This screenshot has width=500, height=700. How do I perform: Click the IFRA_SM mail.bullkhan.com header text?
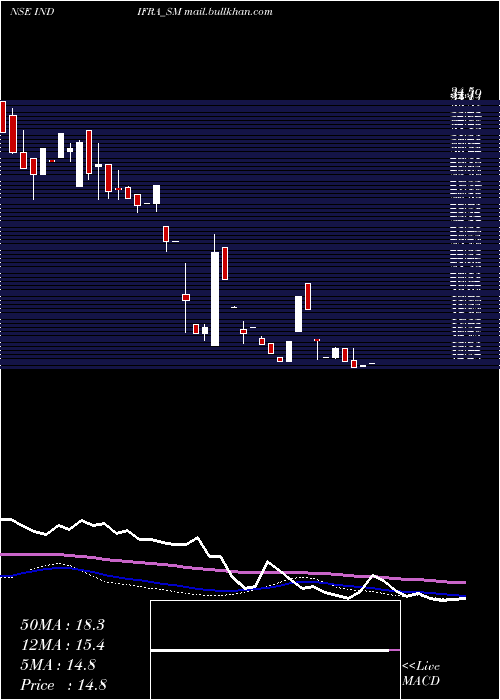pos(205,12)
